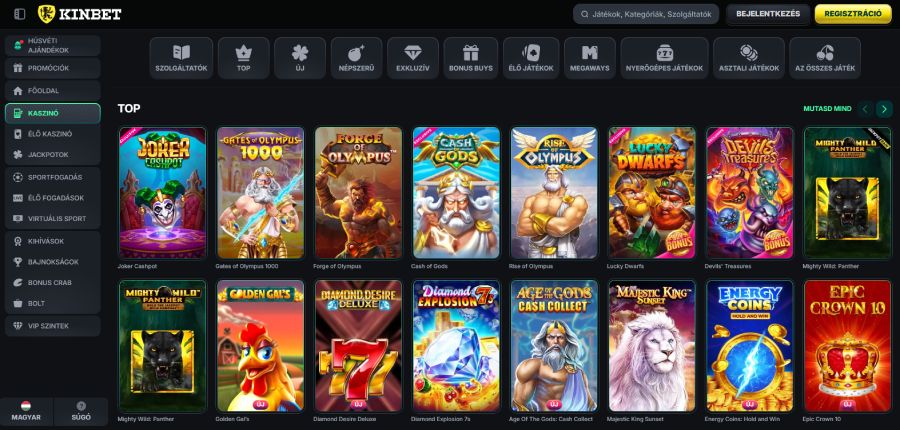The width and height of the screenshot is (900, 430).
Task: Choose the Népszerű bomb category
Action: pyautogui.click(x=354, y=58)
